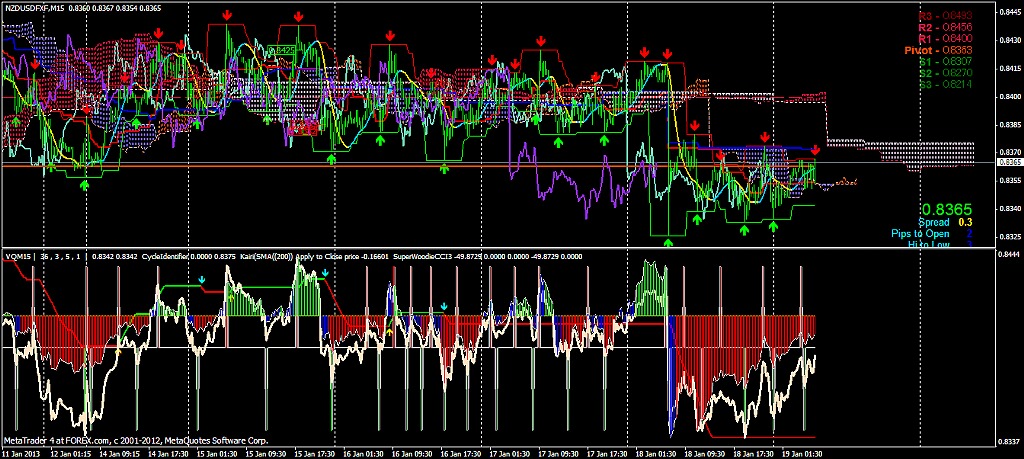The image size is (1024, 459).
Task: Click the Spread label
Action: click(x=935, y=223)
